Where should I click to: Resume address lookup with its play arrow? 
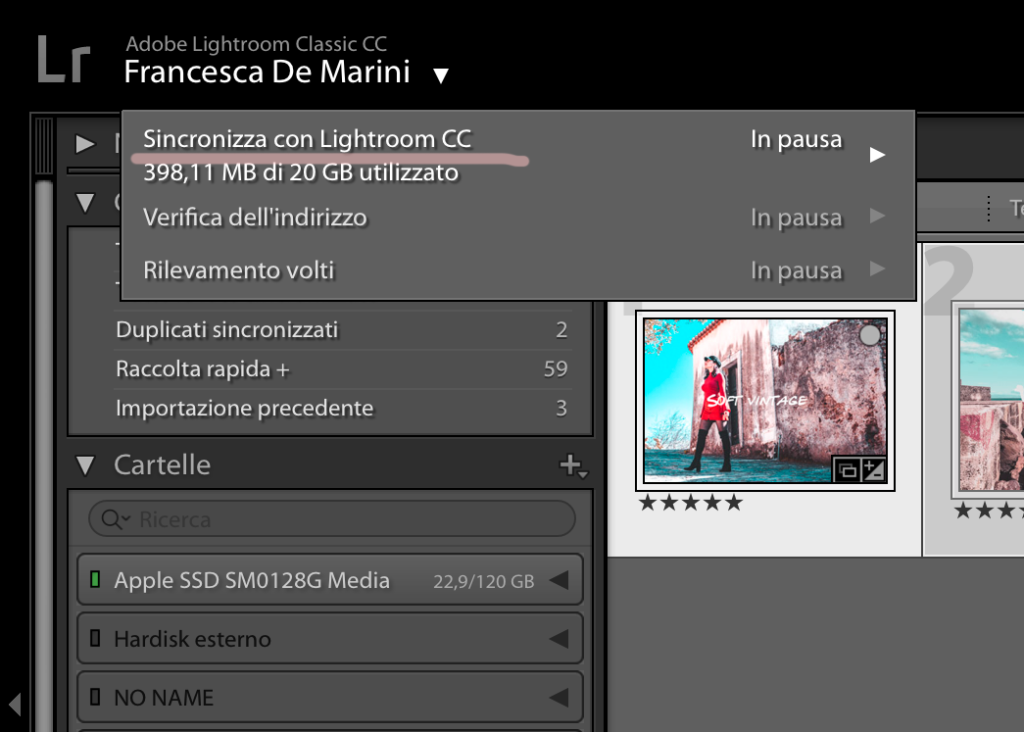tap(877, 216)
